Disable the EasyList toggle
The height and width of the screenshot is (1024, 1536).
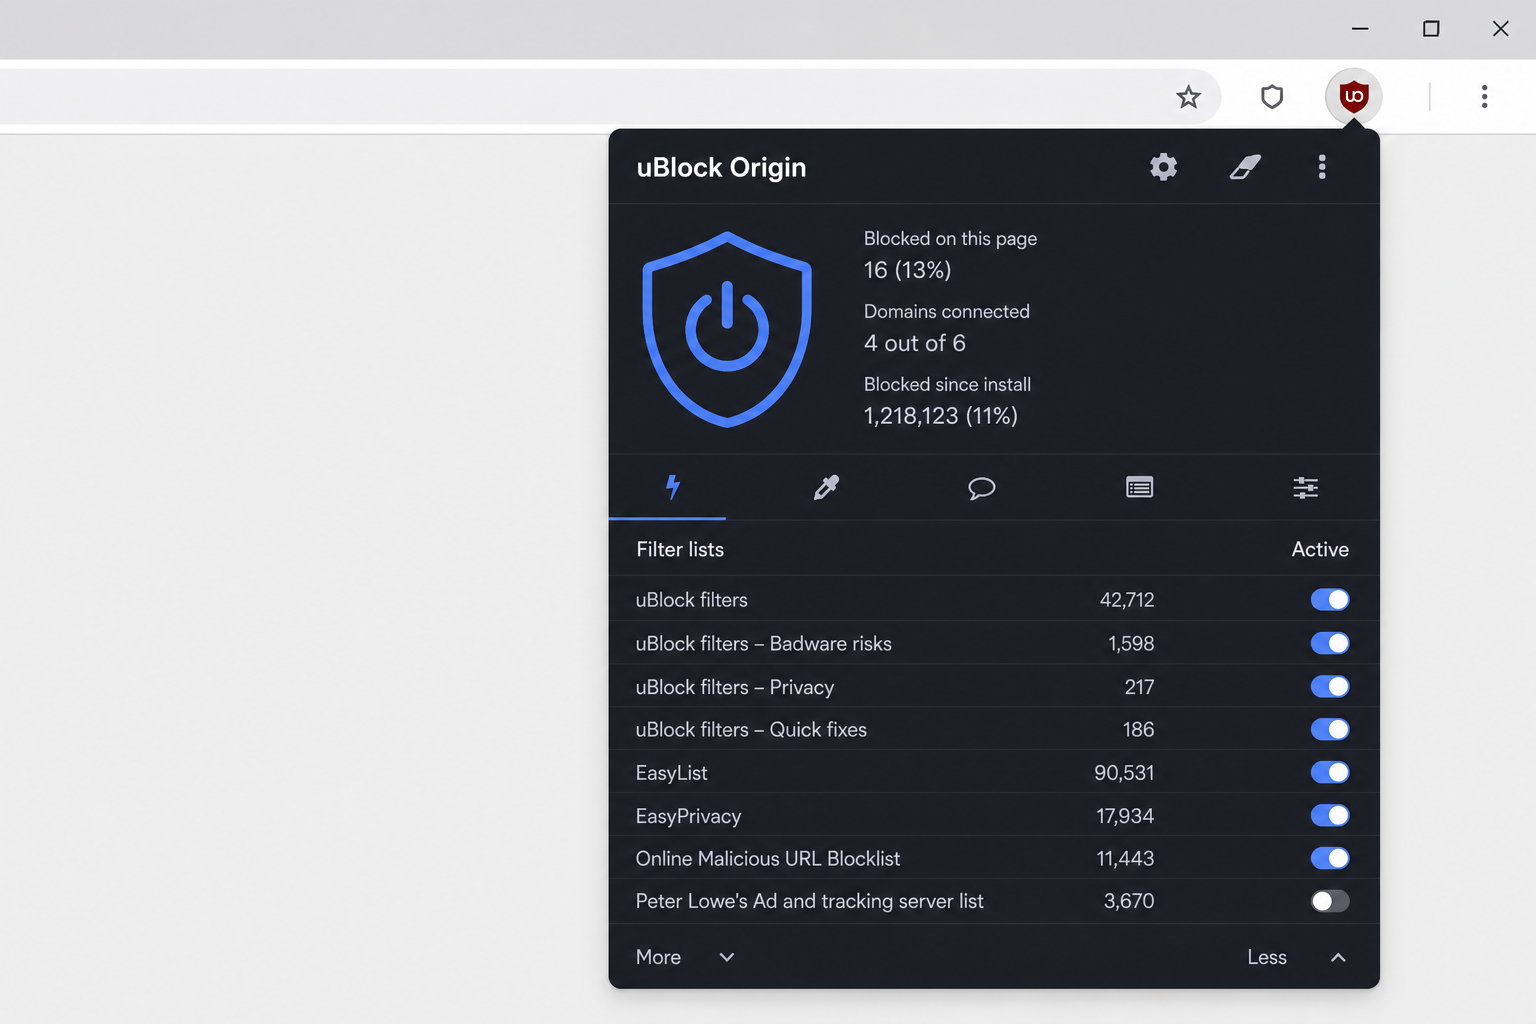click(1330, 772)
